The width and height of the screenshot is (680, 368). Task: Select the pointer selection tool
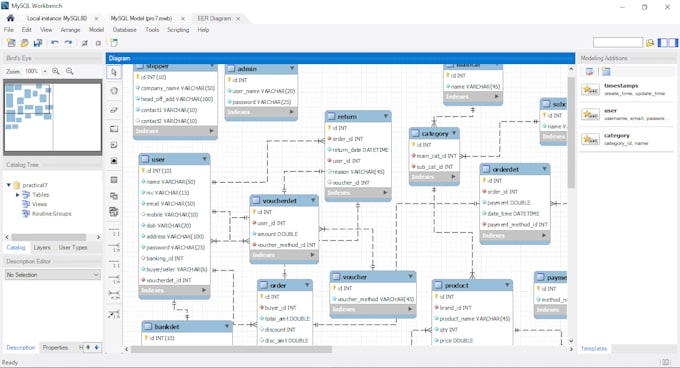point(114,72)
